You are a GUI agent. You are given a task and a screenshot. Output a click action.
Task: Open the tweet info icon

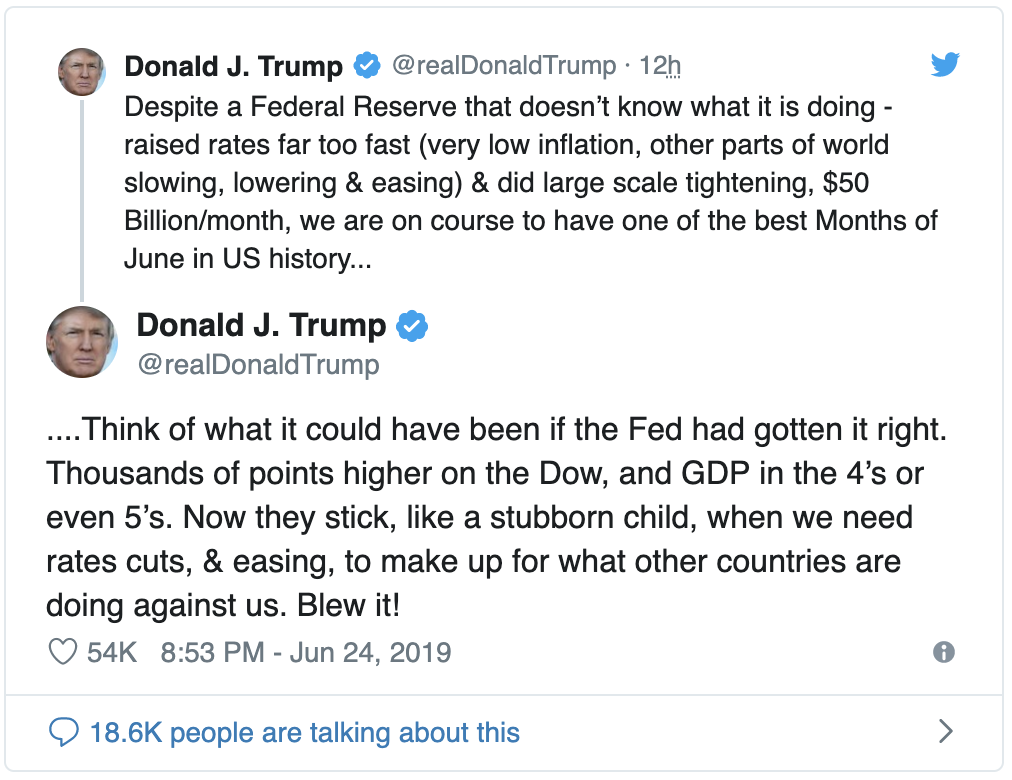click(x=943, y=653)
